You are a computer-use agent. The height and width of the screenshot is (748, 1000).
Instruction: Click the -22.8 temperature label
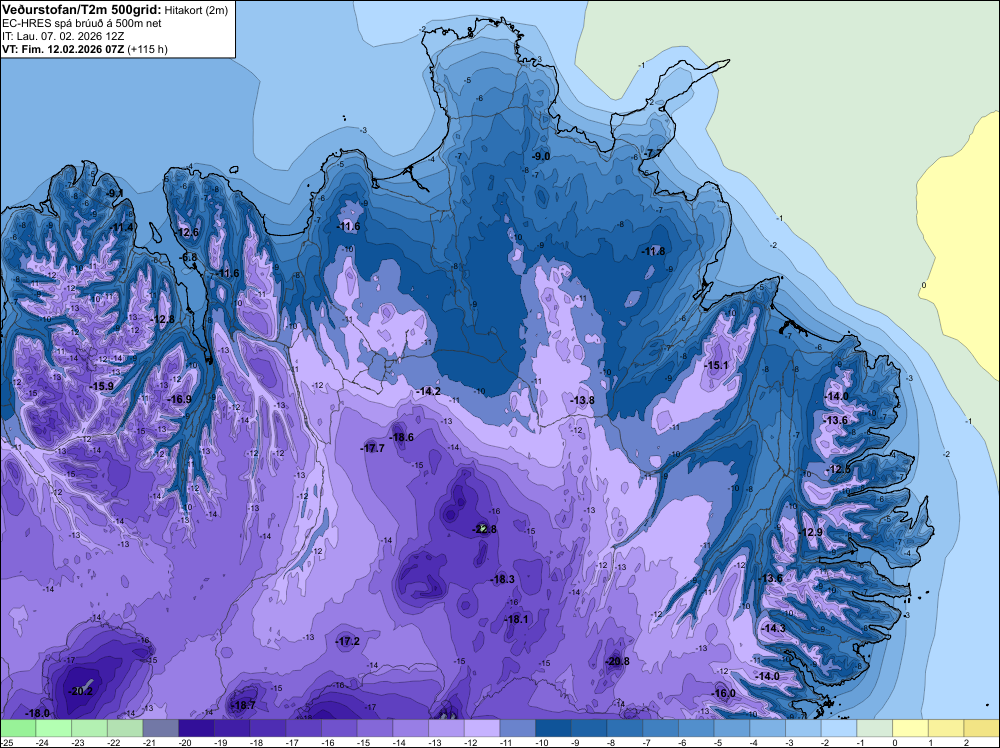click(x=484, y=529)
